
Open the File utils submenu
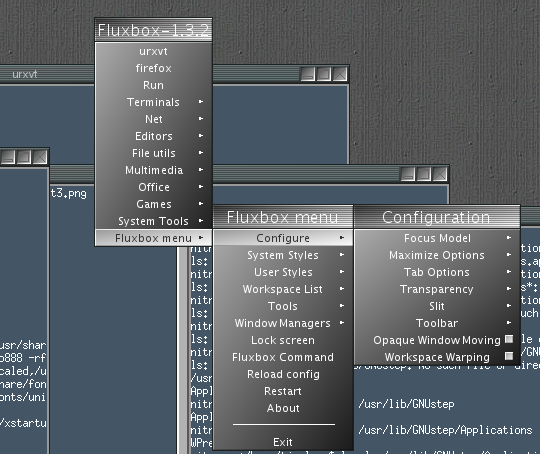153,153
